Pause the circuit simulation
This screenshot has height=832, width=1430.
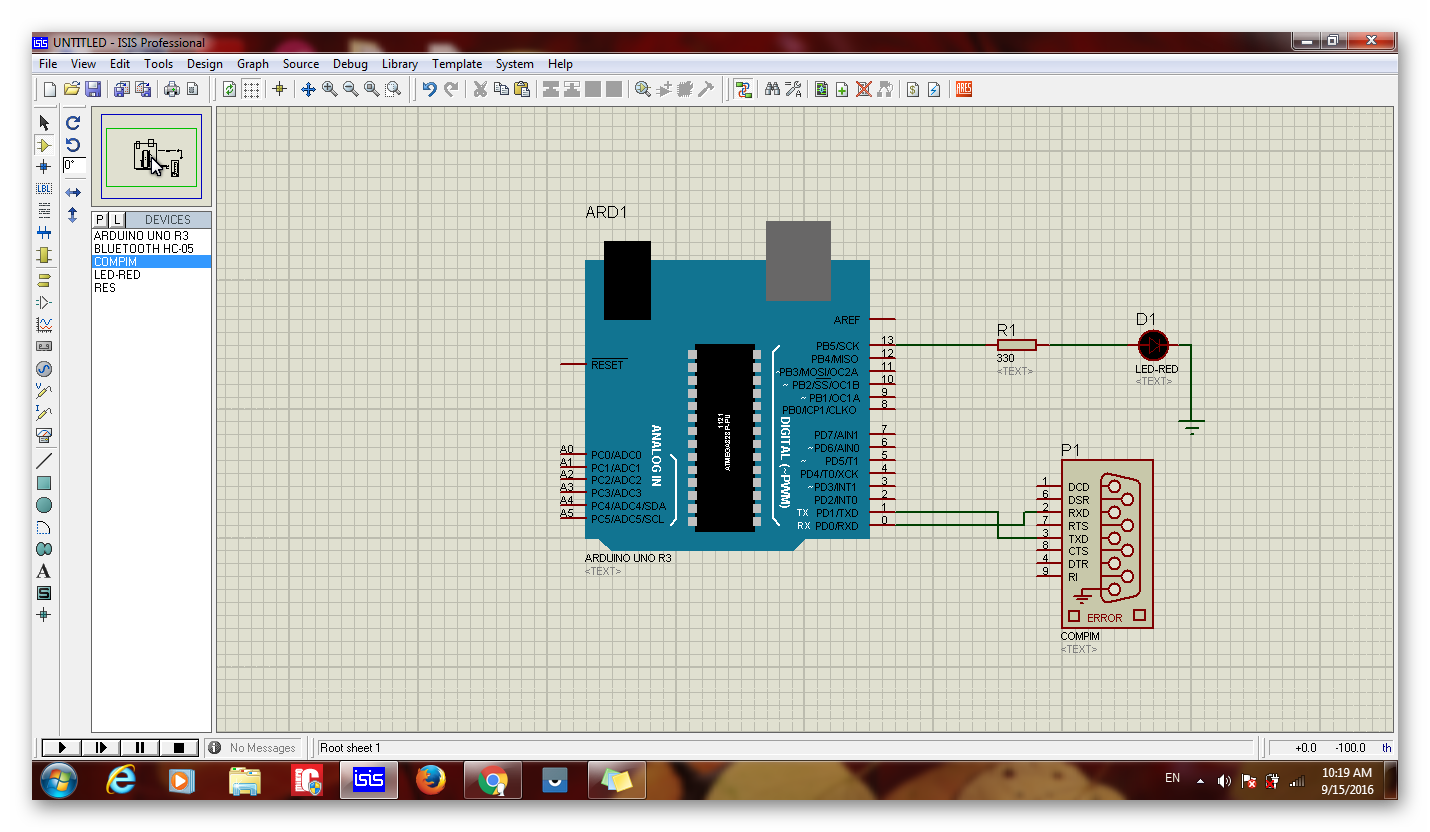click(139, 747)
